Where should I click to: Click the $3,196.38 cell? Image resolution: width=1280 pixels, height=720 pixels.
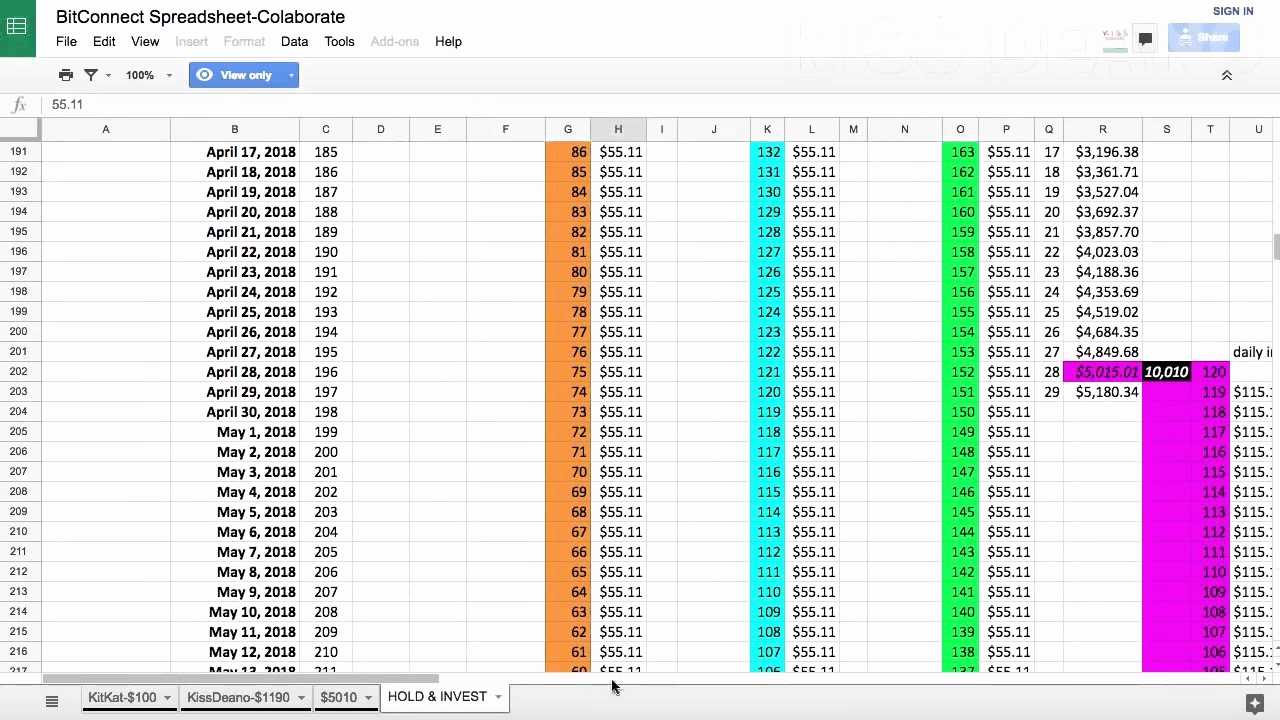tap(1103, 152)
